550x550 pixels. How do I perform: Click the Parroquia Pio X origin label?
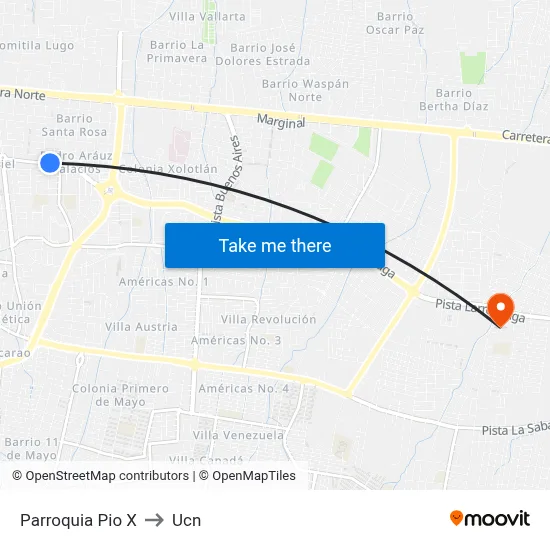click(78, 520)
